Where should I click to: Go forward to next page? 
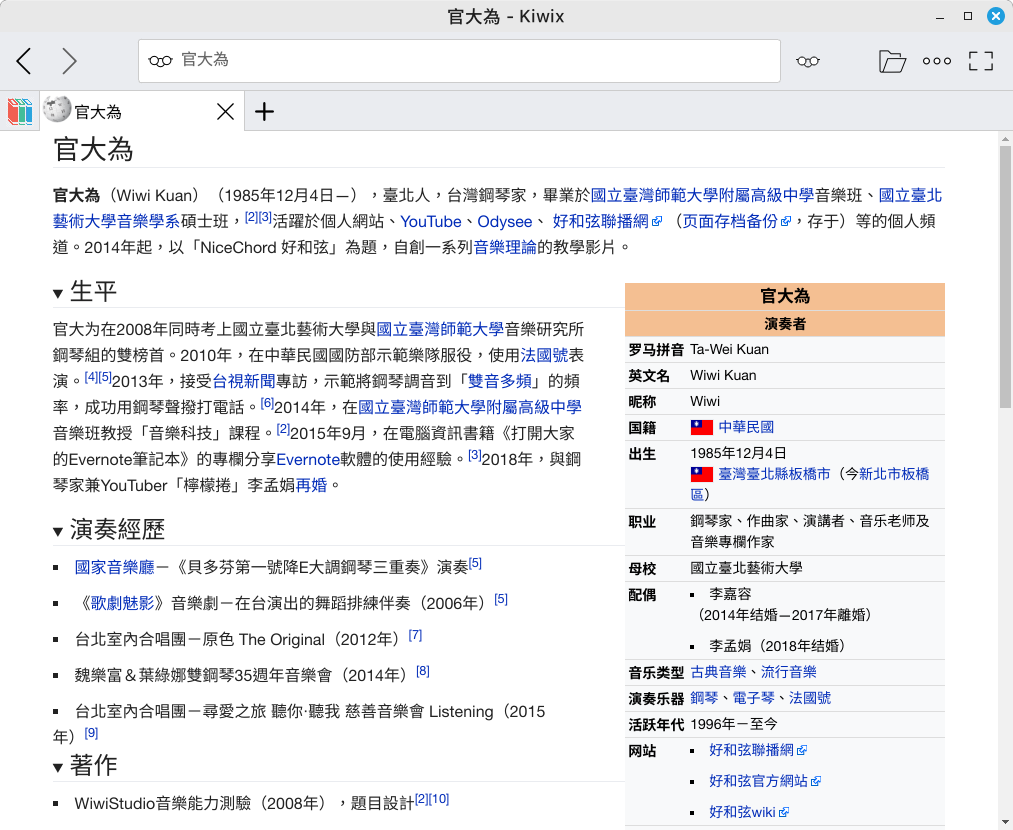pyautogui.click(x=69, y=61)
